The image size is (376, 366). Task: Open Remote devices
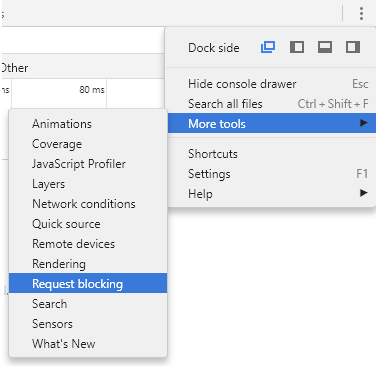pos(88,244)
